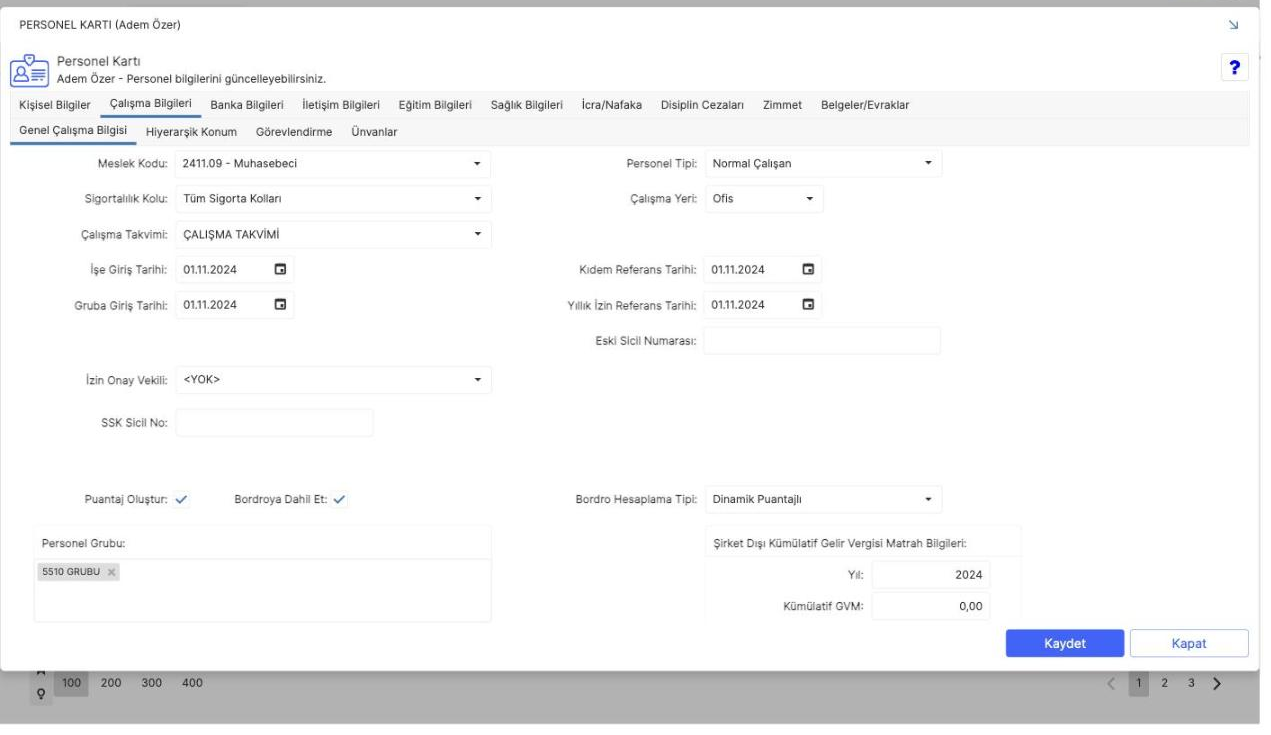Select the Hiyerarşik Konum sub-tab

pyautogui.click(x=191, y=132)
